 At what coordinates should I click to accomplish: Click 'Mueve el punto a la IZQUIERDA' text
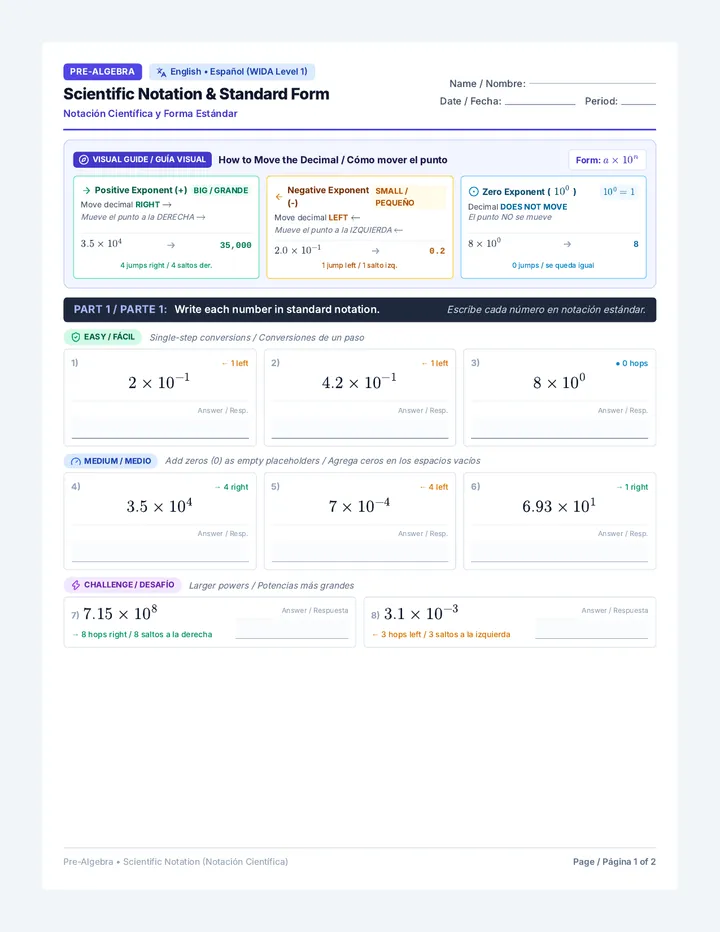point(338,230)
